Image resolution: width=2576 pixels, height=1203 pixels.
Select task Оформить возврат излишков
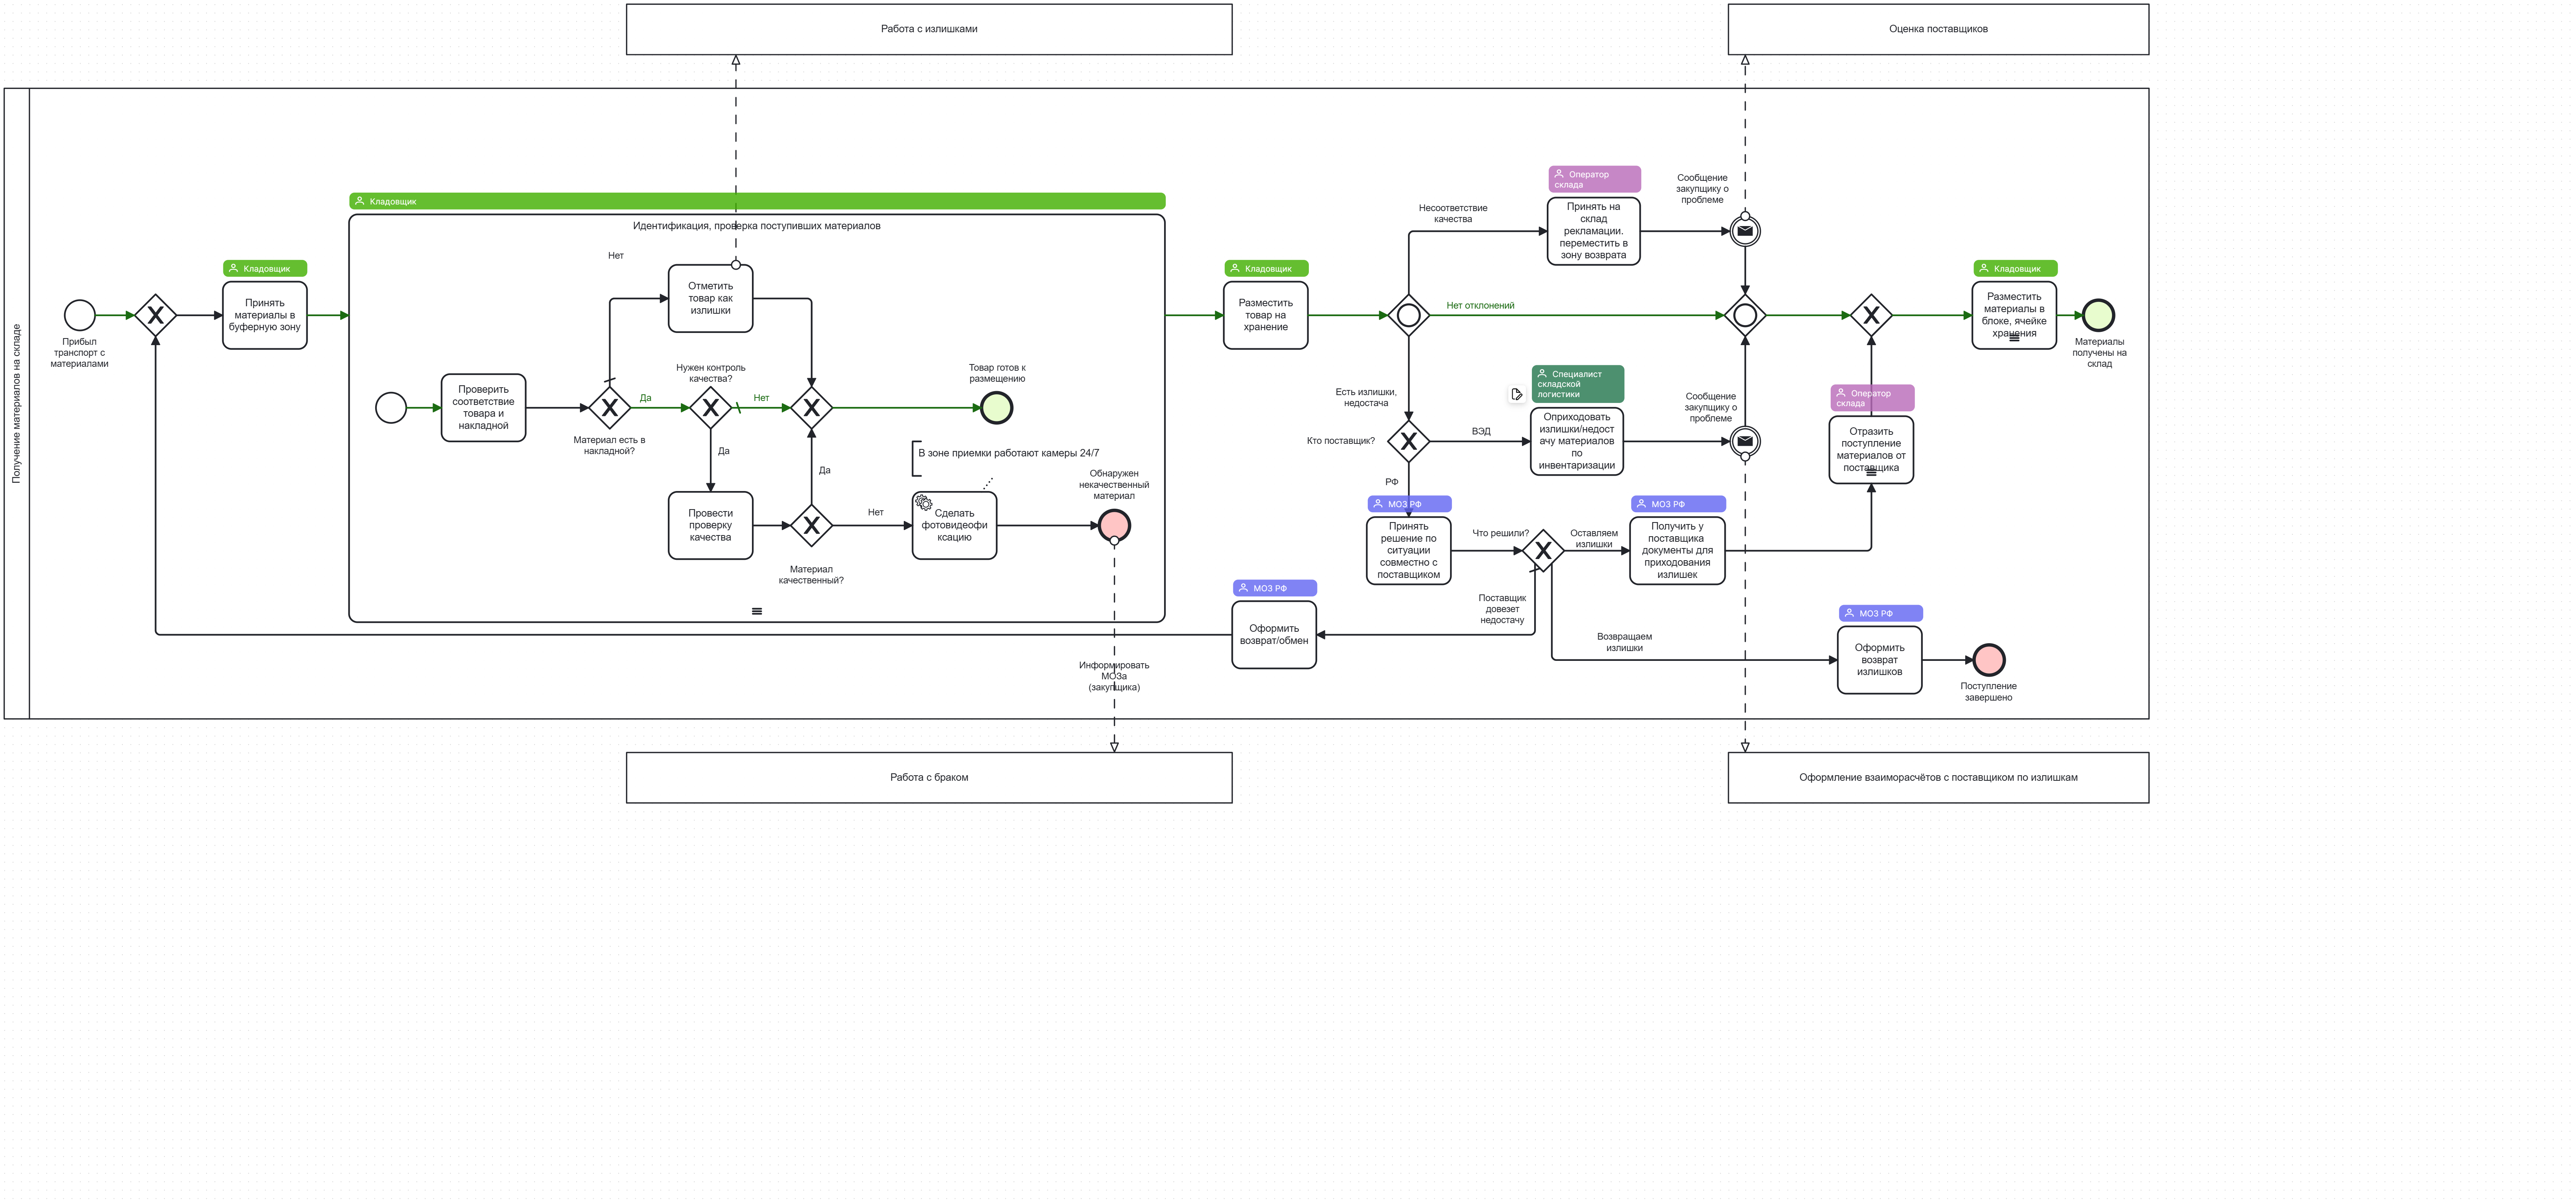point(1879,660)
